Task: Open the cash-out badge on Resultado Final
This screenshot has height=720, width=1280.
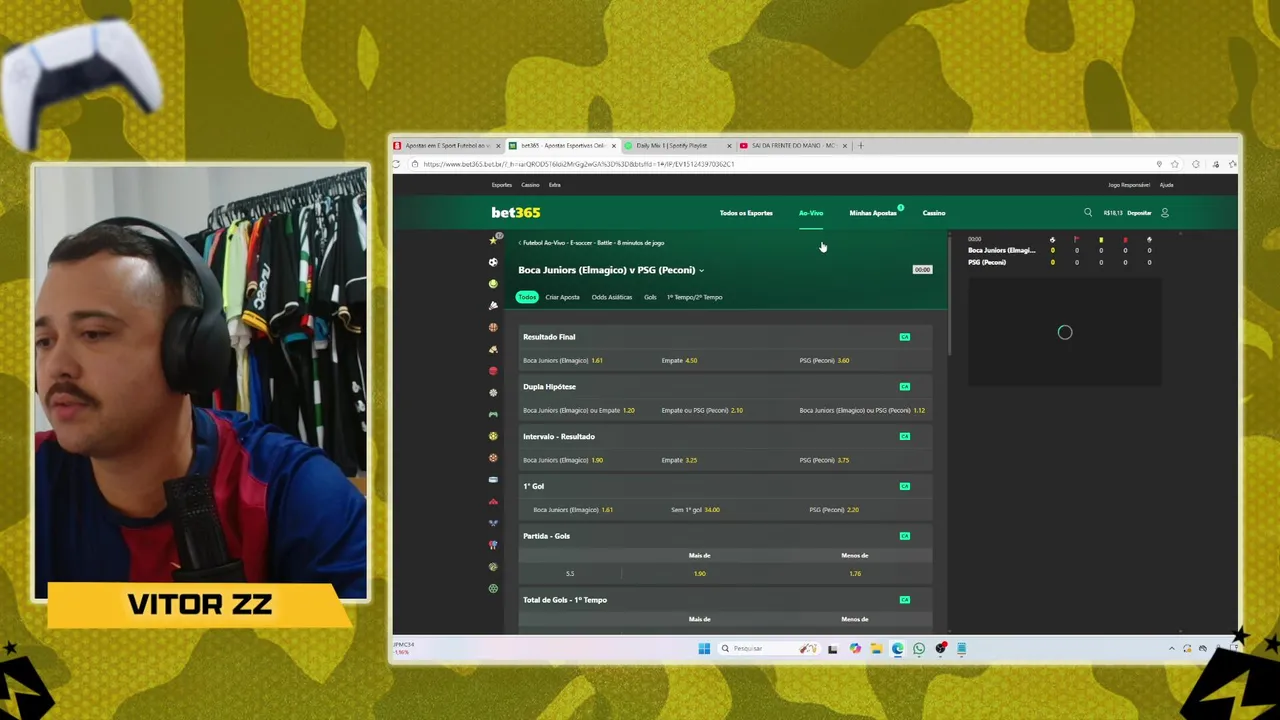Action: [904, 337]
